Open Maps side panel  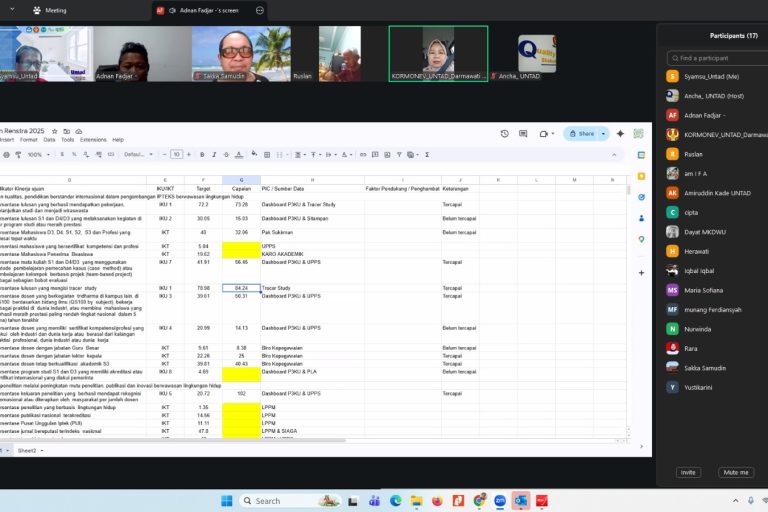[x=641, y=240]
